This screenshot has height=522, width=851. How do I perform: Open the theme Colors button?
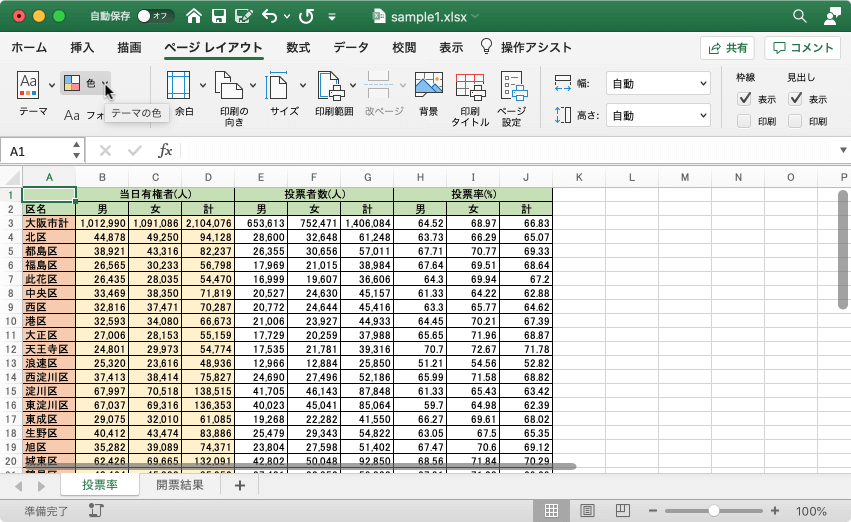point(87,83)
